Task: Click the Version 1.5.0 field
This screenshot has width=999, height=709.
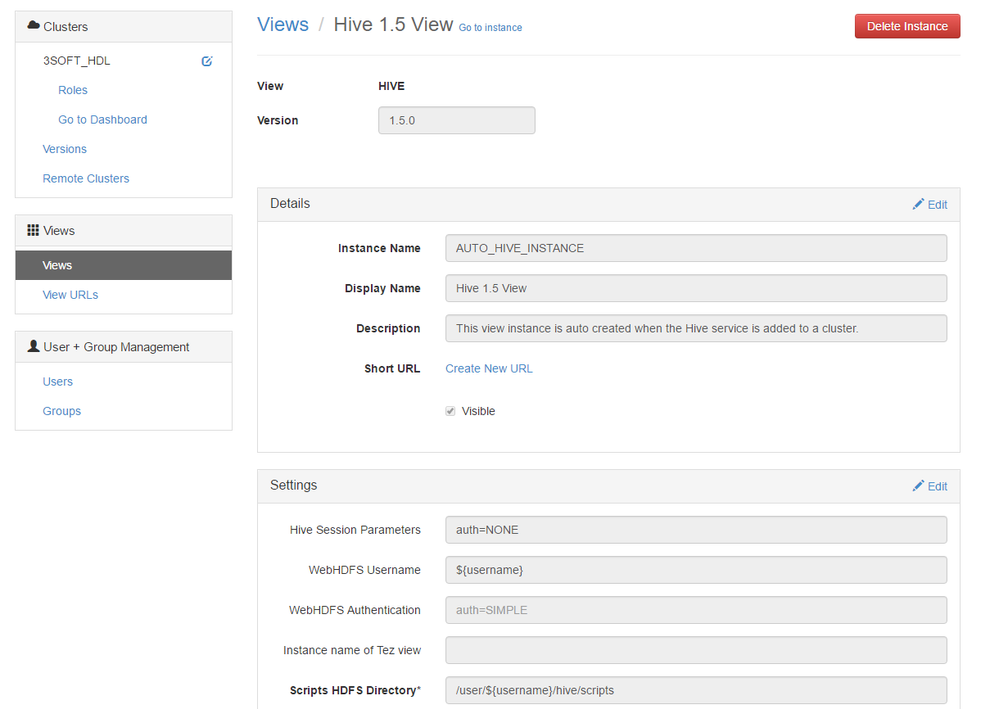Action: (x=457, y=120)
